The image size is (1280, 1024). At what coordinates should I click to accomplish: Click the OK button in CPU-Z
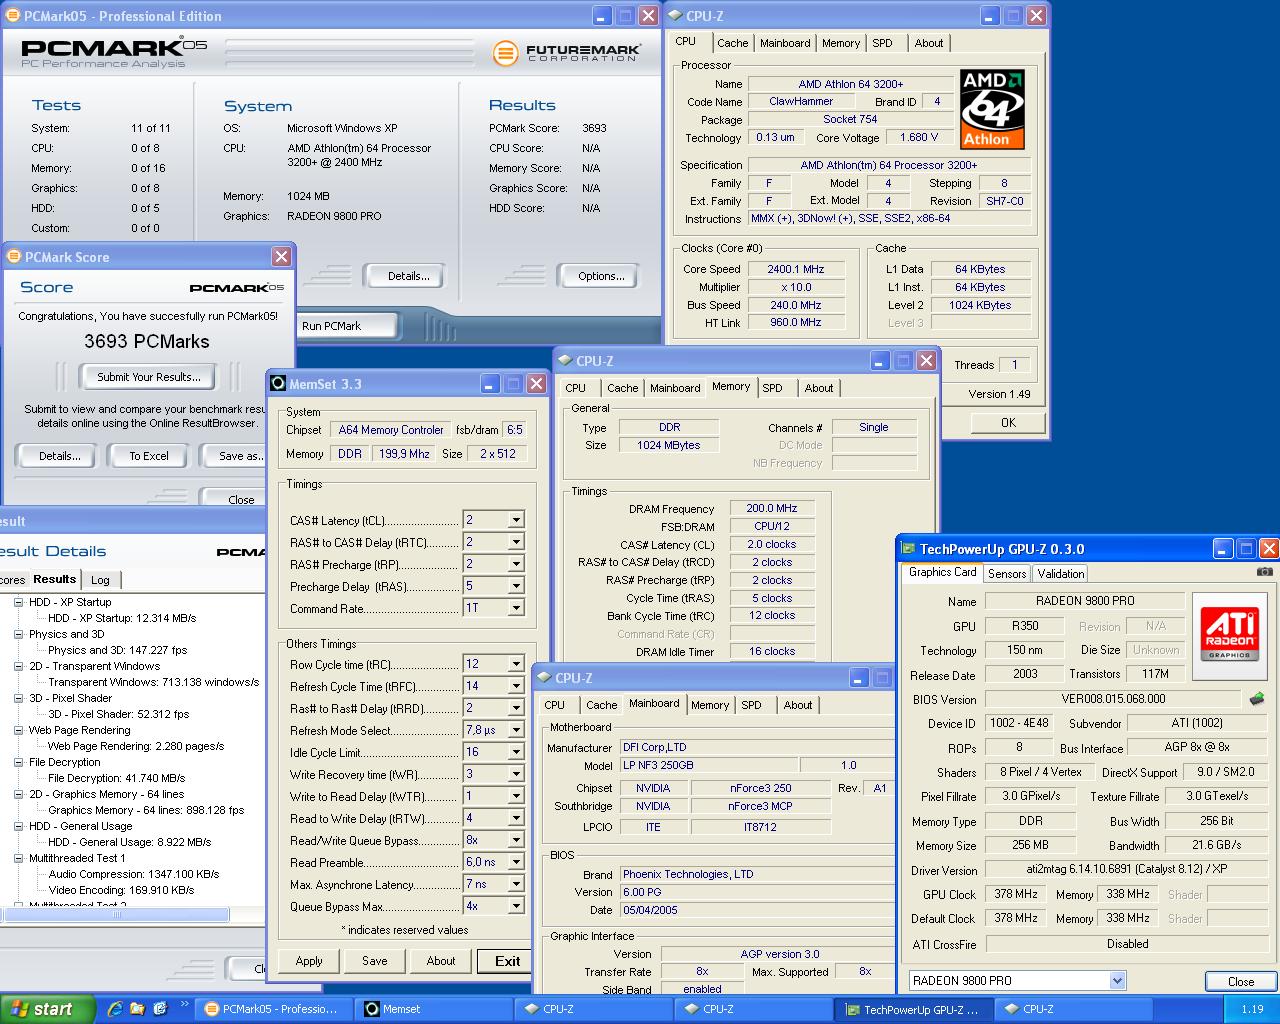1008,423
